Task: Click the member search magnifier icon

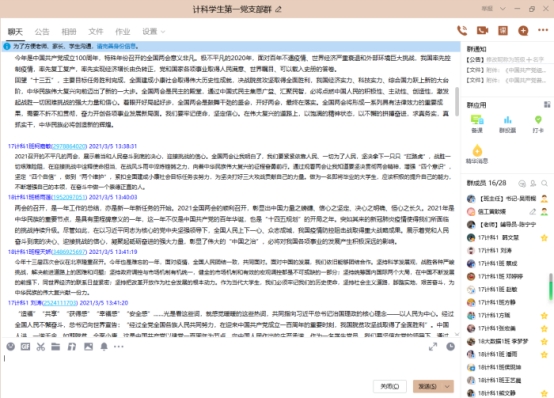Action: pyautogui.click(x=544, y=183)
